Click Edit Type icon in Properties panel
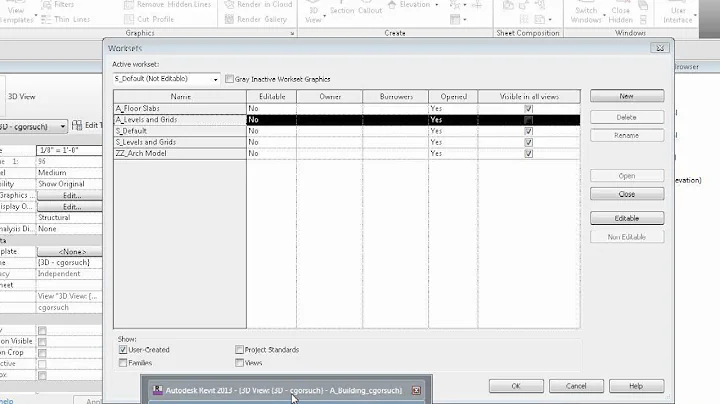 (x=77, y=125)
